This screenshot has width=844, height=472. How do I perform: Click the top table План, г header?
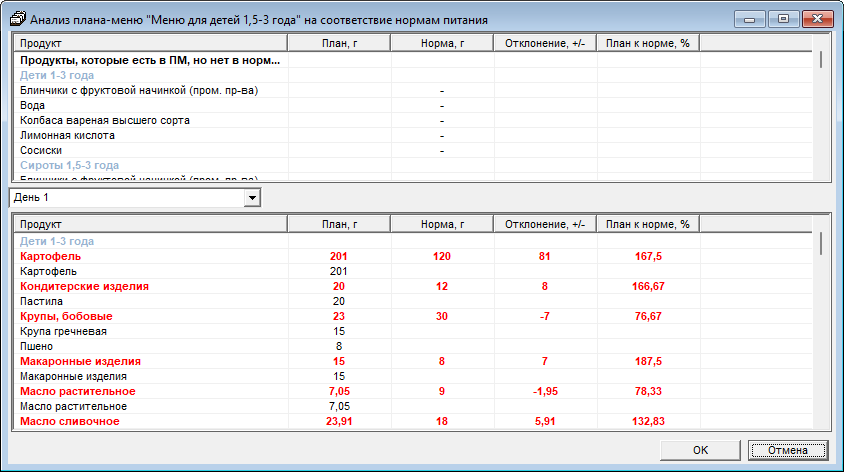coord(339,44)
